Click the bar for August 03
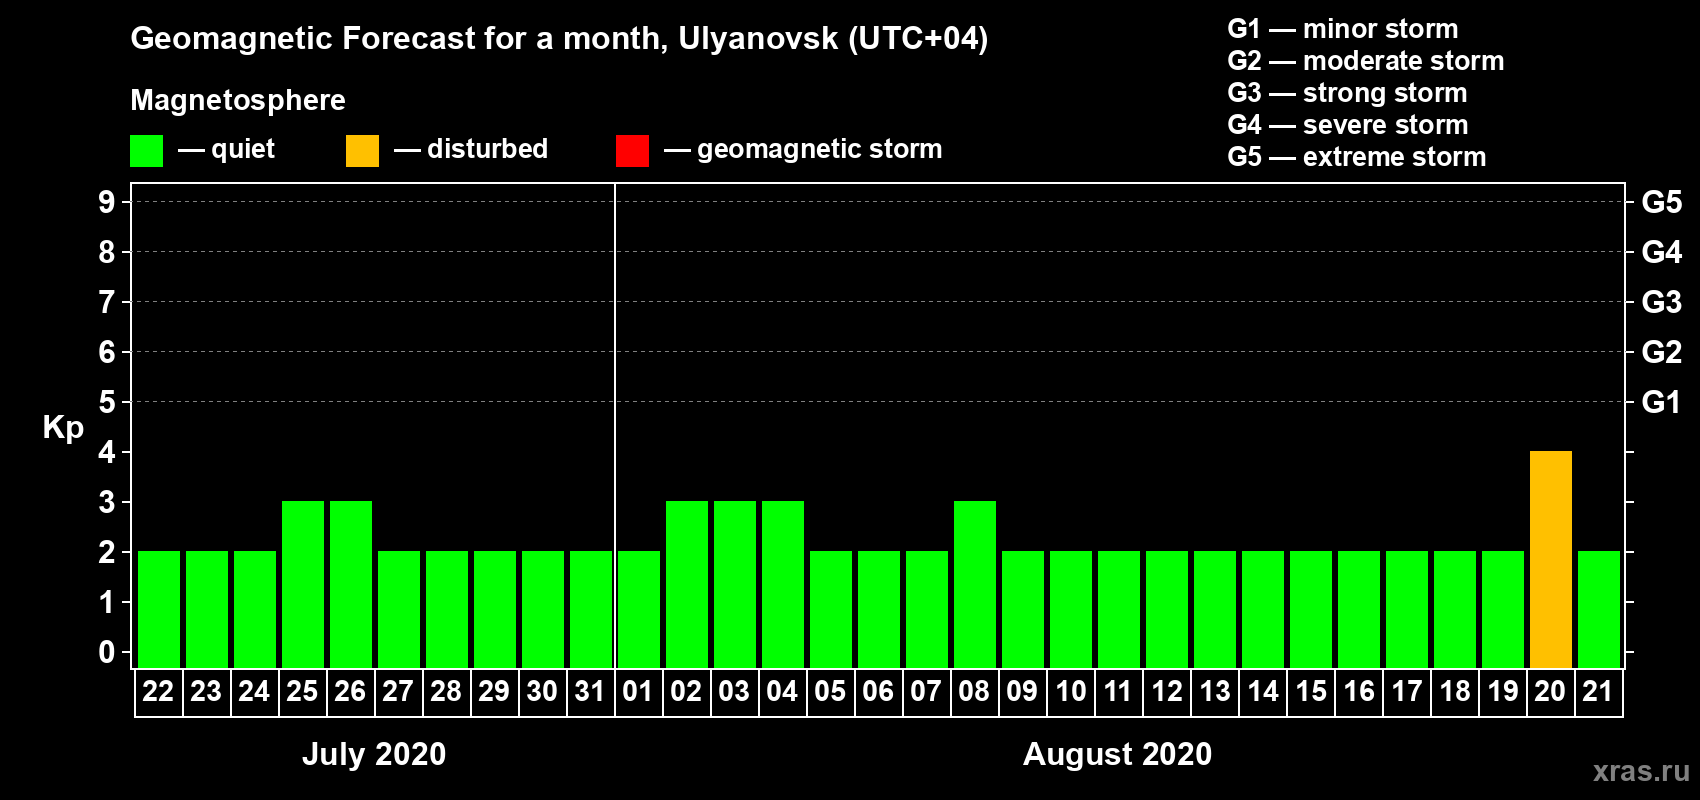 (x=734, y=584)
